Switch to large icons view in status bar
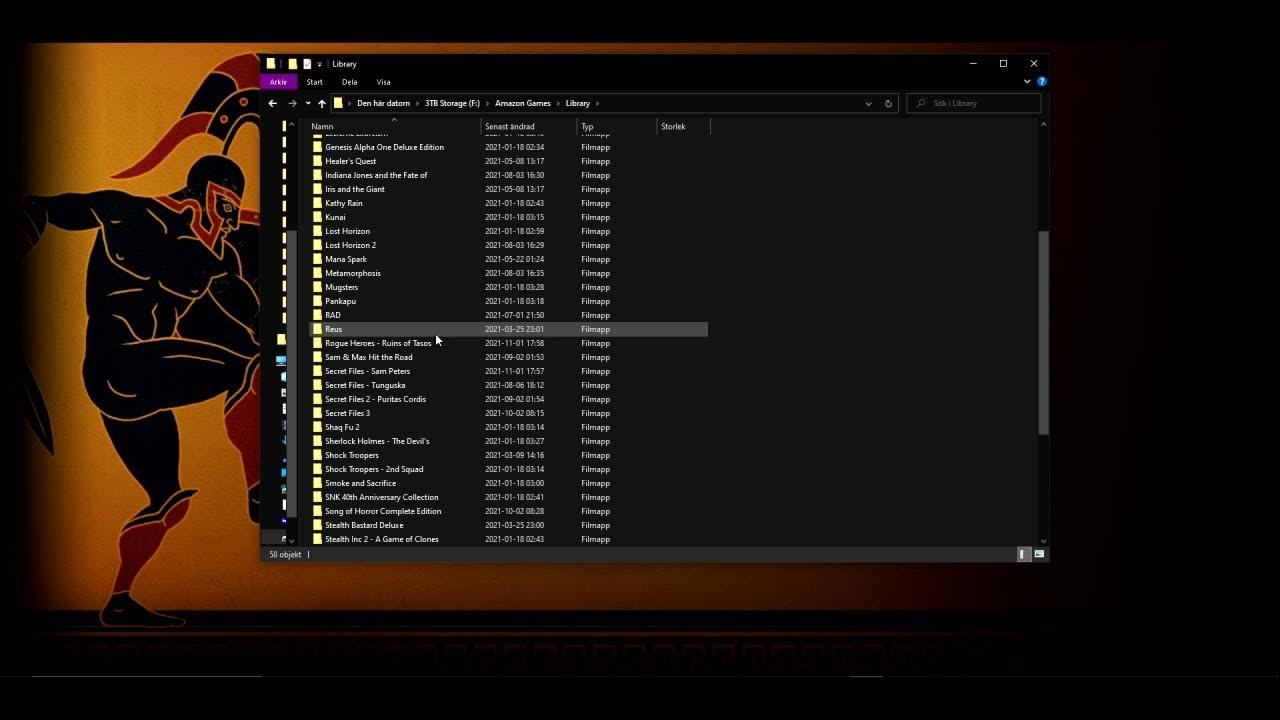 pyautogui.click(x=1039, y=554)
